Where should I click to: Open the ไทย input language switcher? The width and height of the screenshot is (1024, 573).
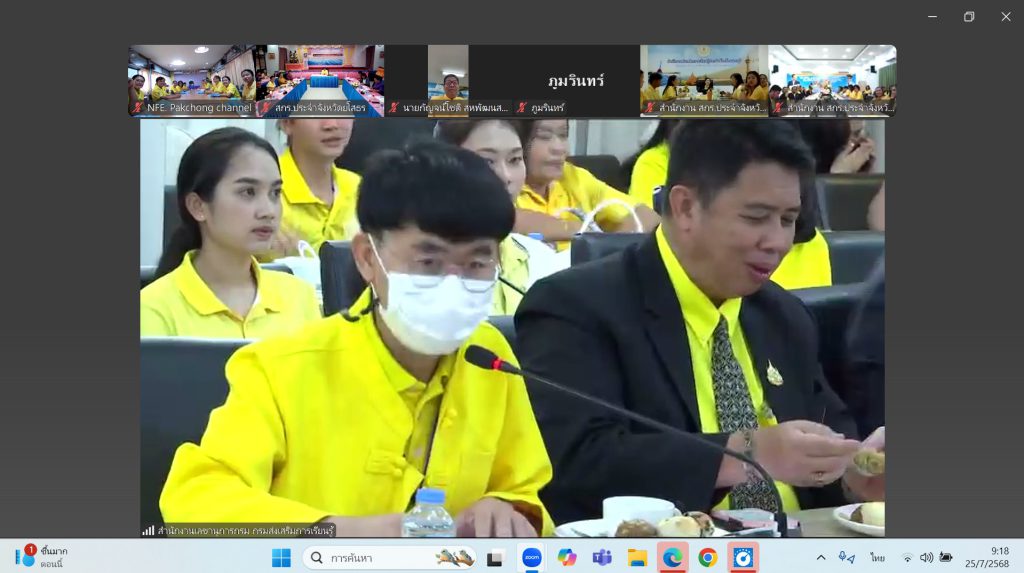click(x=877, y=557)
